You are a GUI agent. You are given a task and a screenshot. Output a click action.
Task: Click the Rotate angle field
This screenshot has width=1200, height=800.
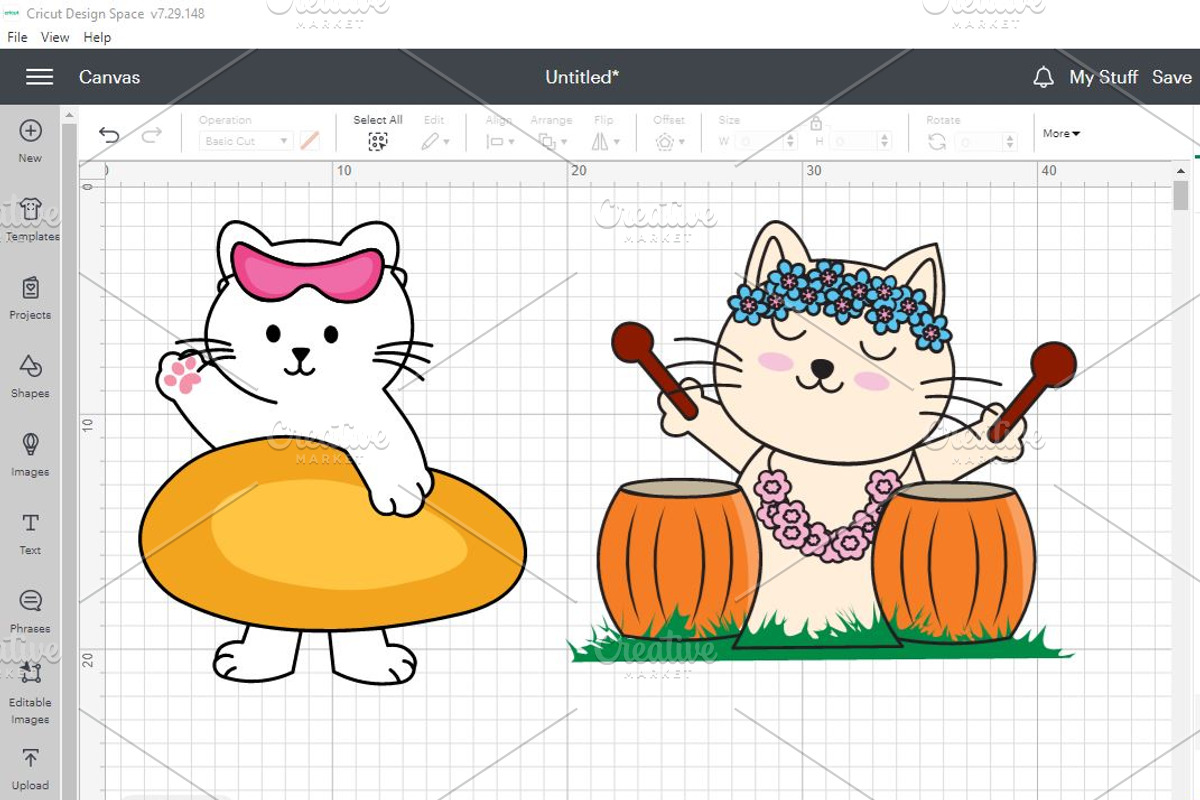tap(979, 142)
